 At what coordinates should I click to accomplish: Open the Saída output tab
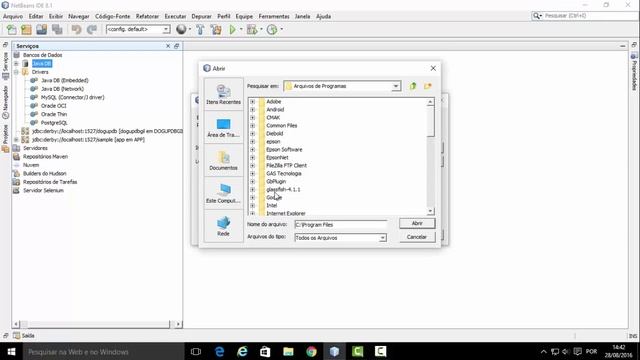[x=24, y=336]
